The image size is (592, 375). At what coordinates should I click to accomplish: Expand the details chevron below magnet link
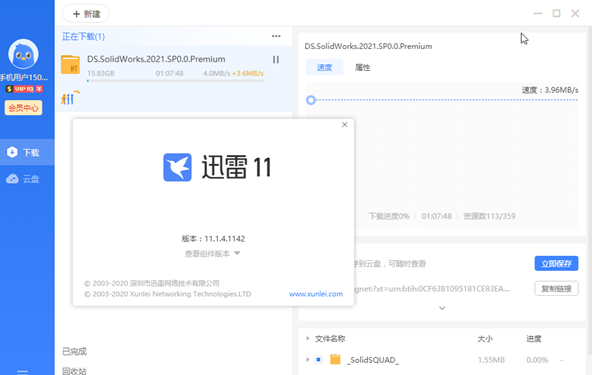click(442, 308)
